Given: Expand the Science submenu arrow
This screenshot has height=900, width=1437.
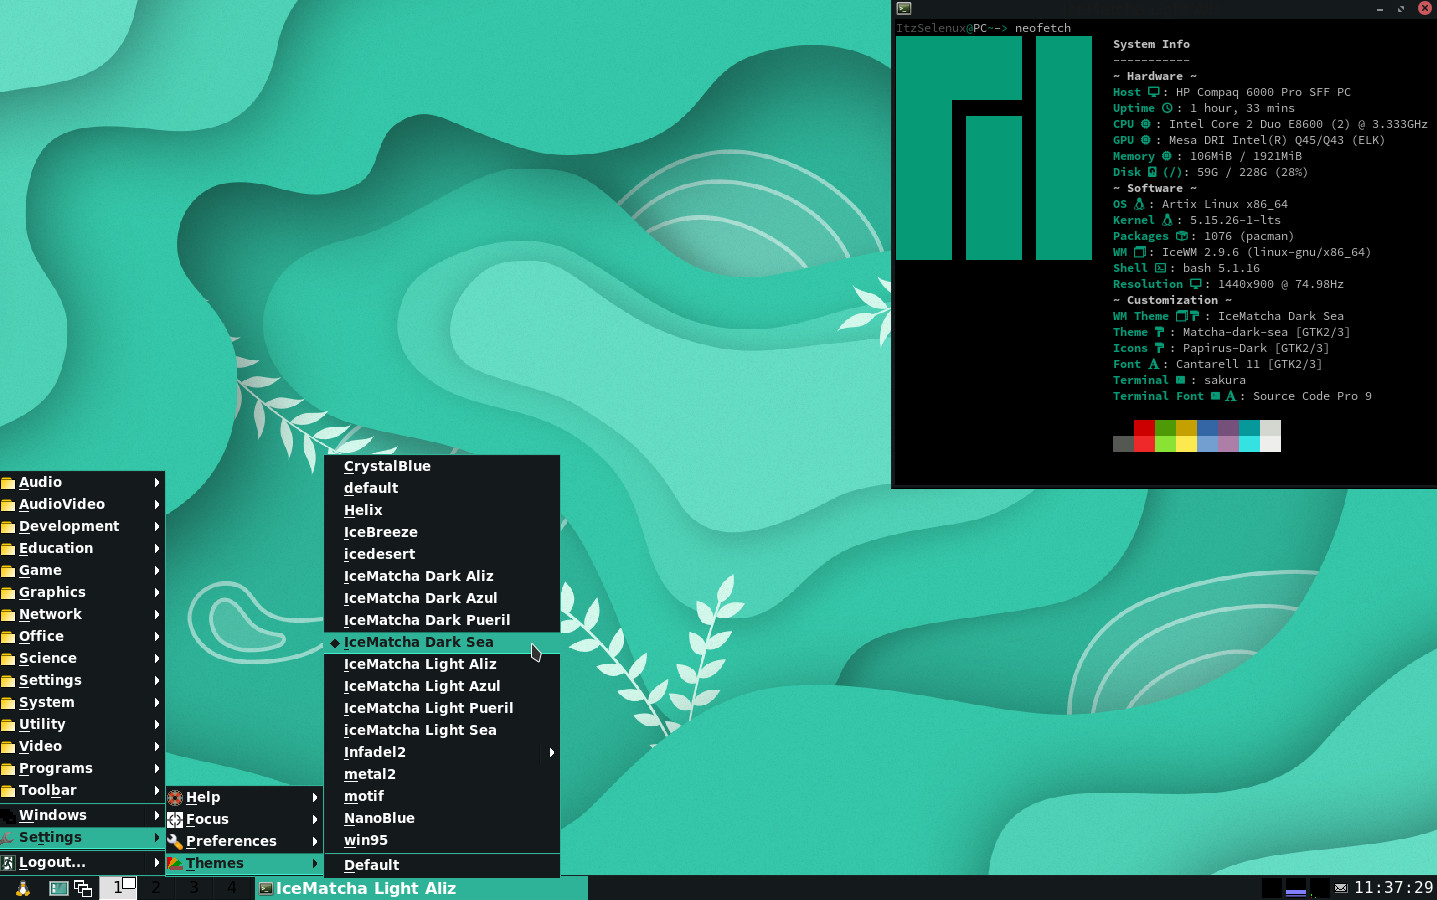Looking at the screenshot, I should 157,658.
